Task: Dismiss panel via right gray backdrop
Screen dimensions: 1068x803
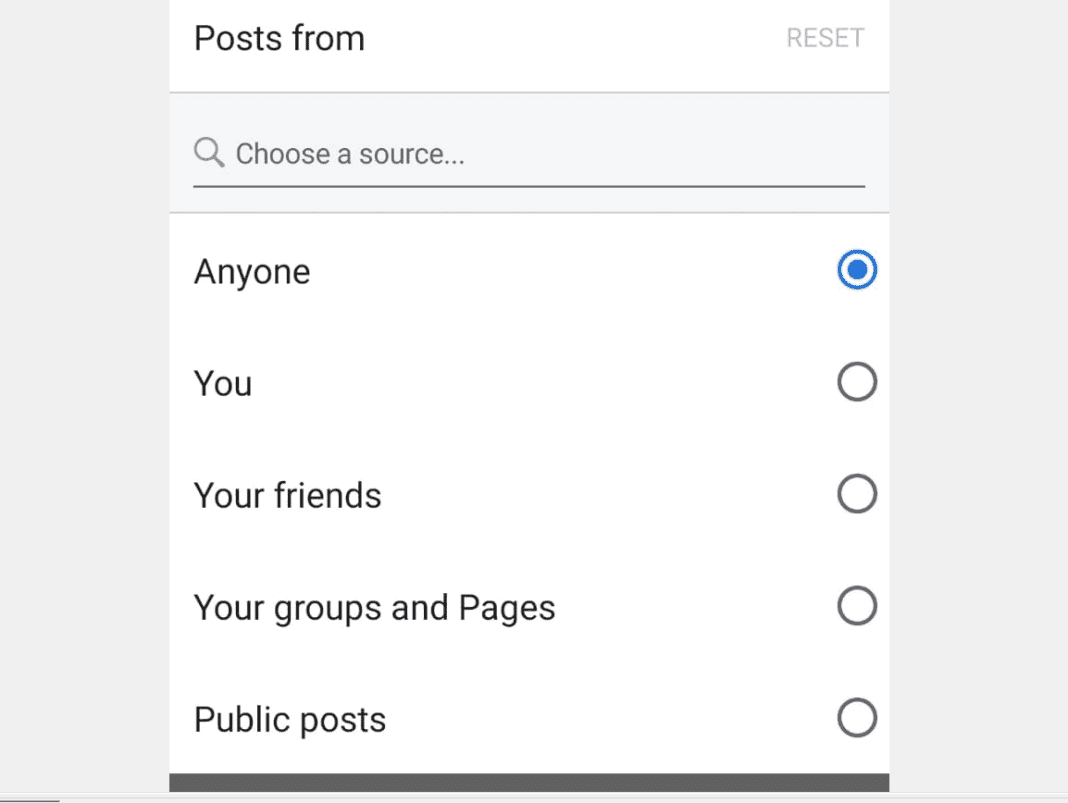Action: tap(978, 395)
